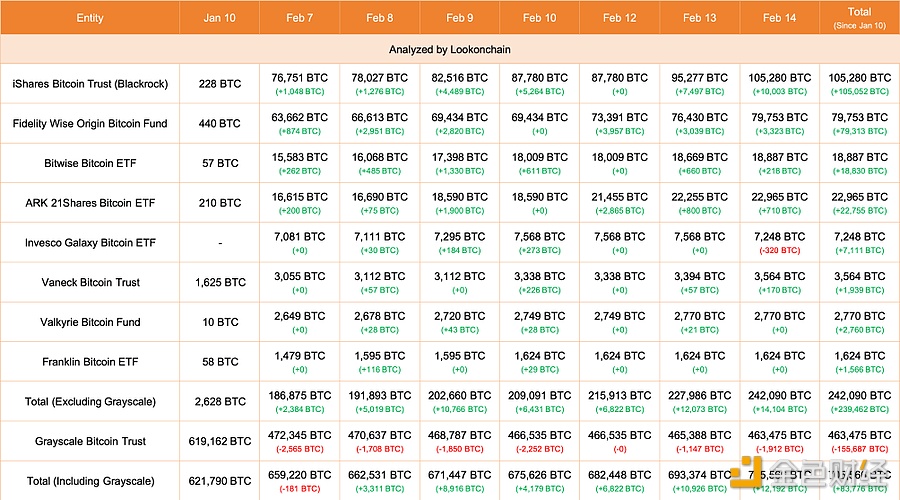
Task: Click the 621,790 BTC cell
Action: point(220,481)
